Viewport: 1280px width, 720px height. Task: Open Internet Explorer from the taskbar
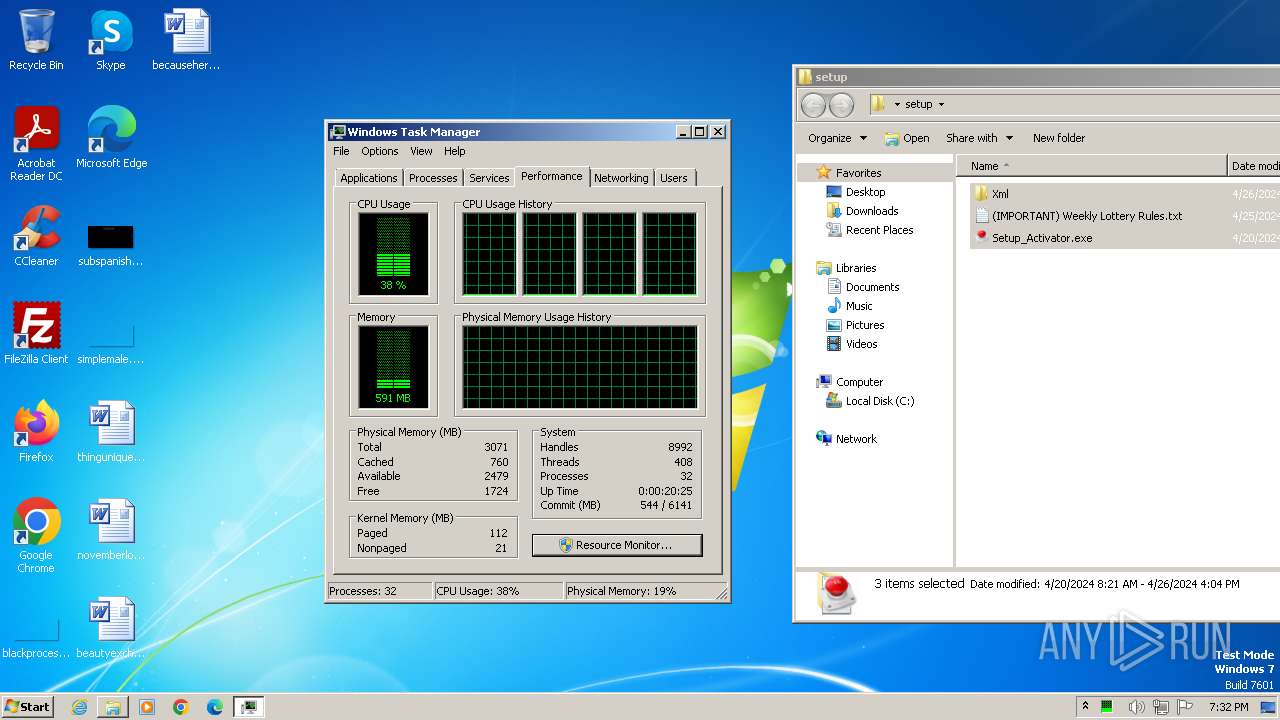click(x=79, y=707)
